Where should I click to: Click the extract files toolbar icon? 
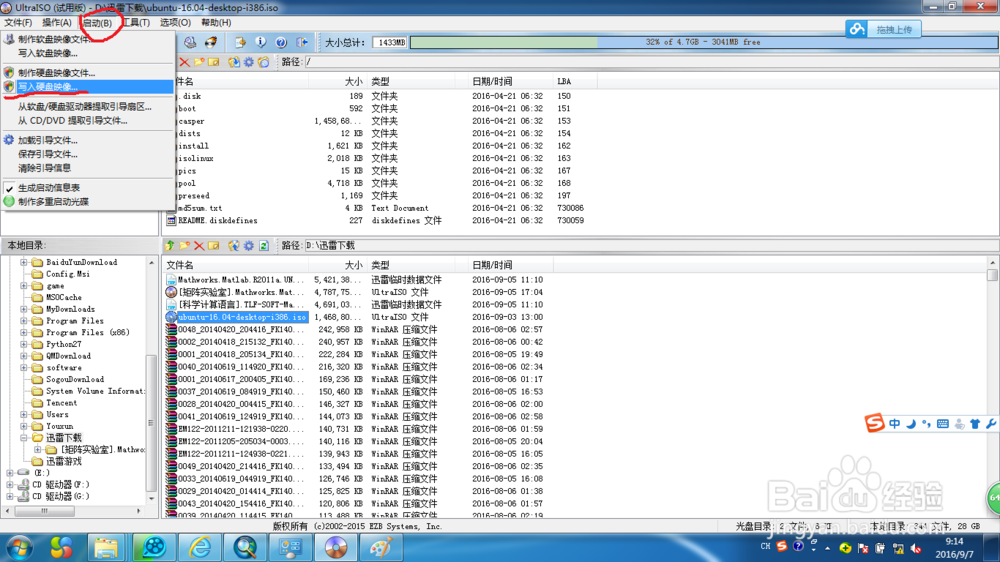[240, 42]
